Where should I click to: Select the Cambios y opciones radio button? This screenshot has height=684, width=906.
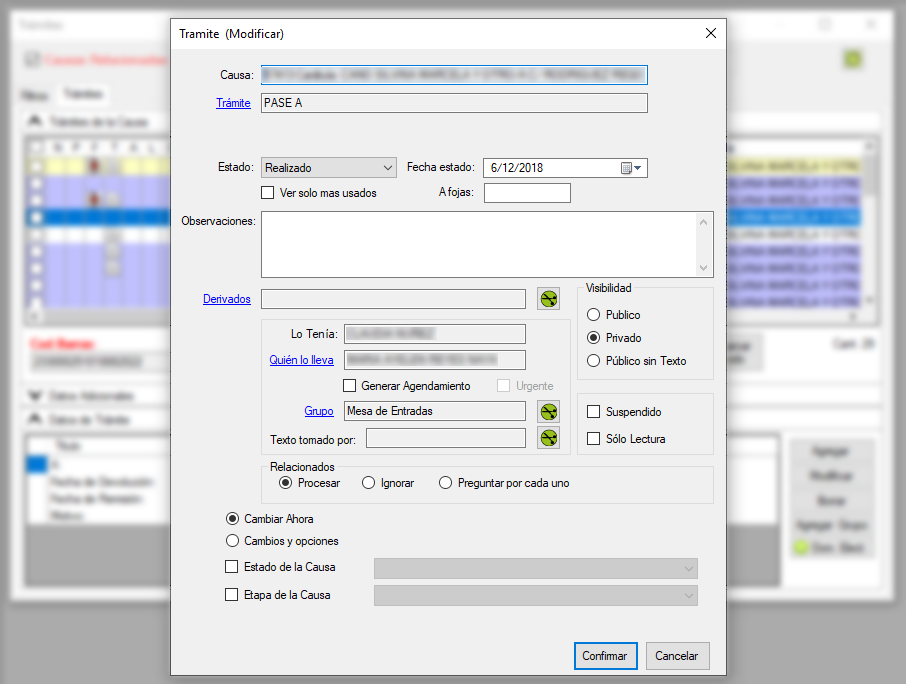tap(233, 541)
